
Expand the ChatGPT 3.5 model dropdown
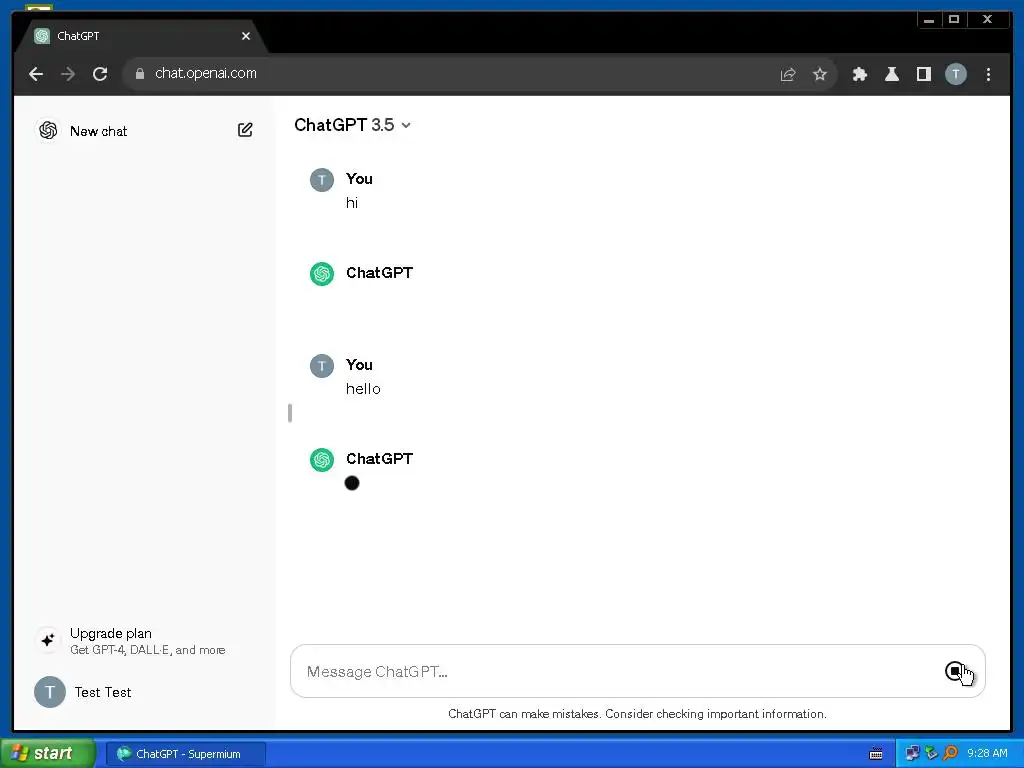click(352, 125)
